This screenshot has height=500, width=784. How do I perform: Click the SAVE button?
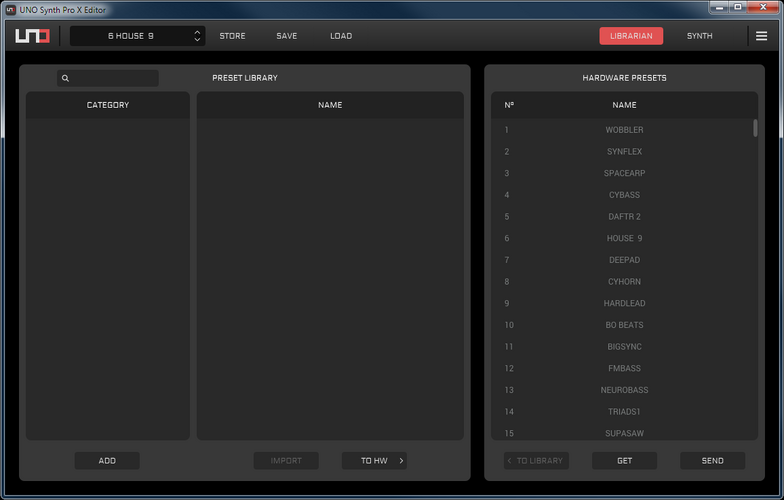point(286,36)
